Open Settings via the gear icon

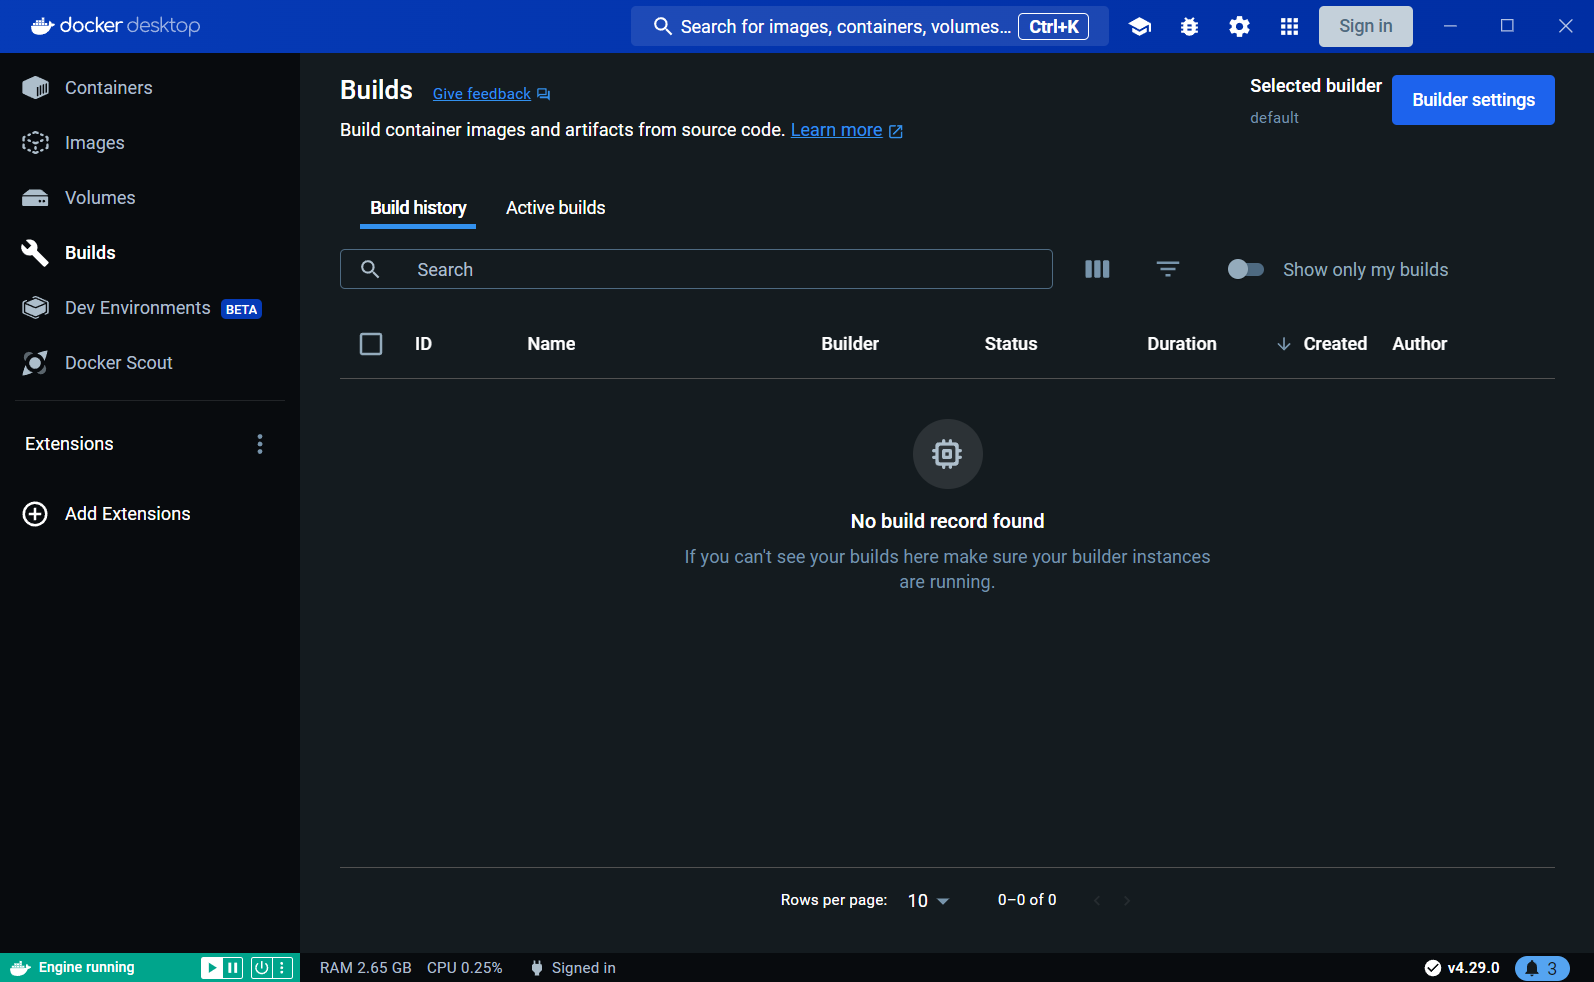(x=1239, y=27)
